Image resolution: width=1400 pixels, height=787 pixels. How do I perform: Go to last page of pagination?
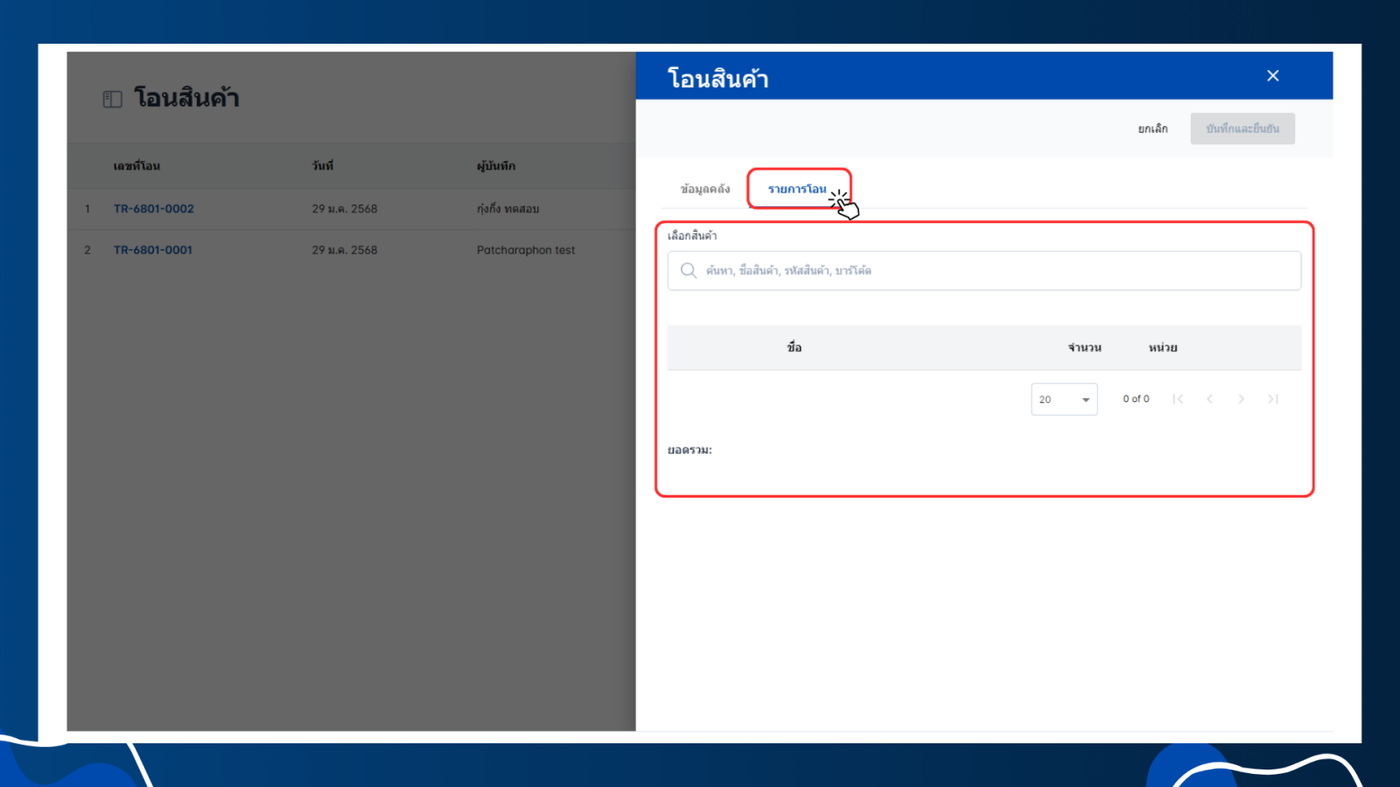click(x=1273, y=399)
